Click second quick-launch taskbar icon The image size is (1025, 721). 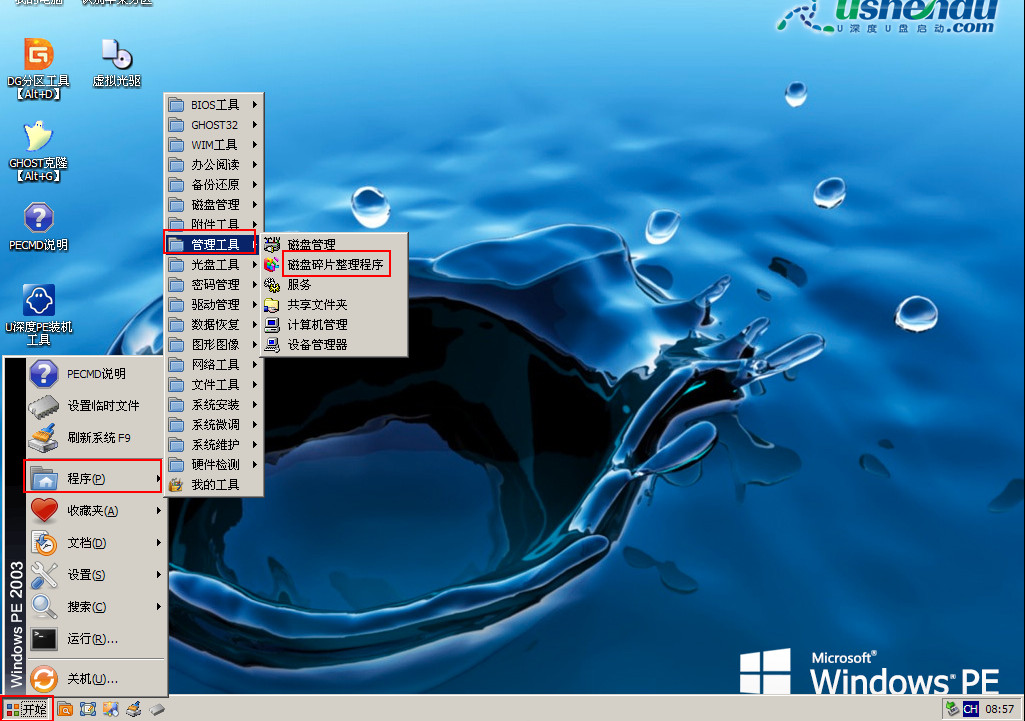[x=88, y=709]
